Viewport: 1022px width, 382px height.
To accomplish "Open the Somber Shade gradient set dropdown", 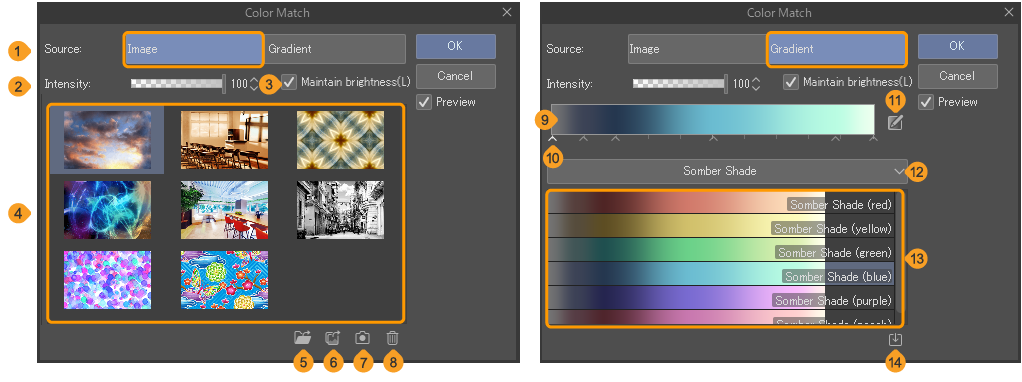I will point(727,171).
